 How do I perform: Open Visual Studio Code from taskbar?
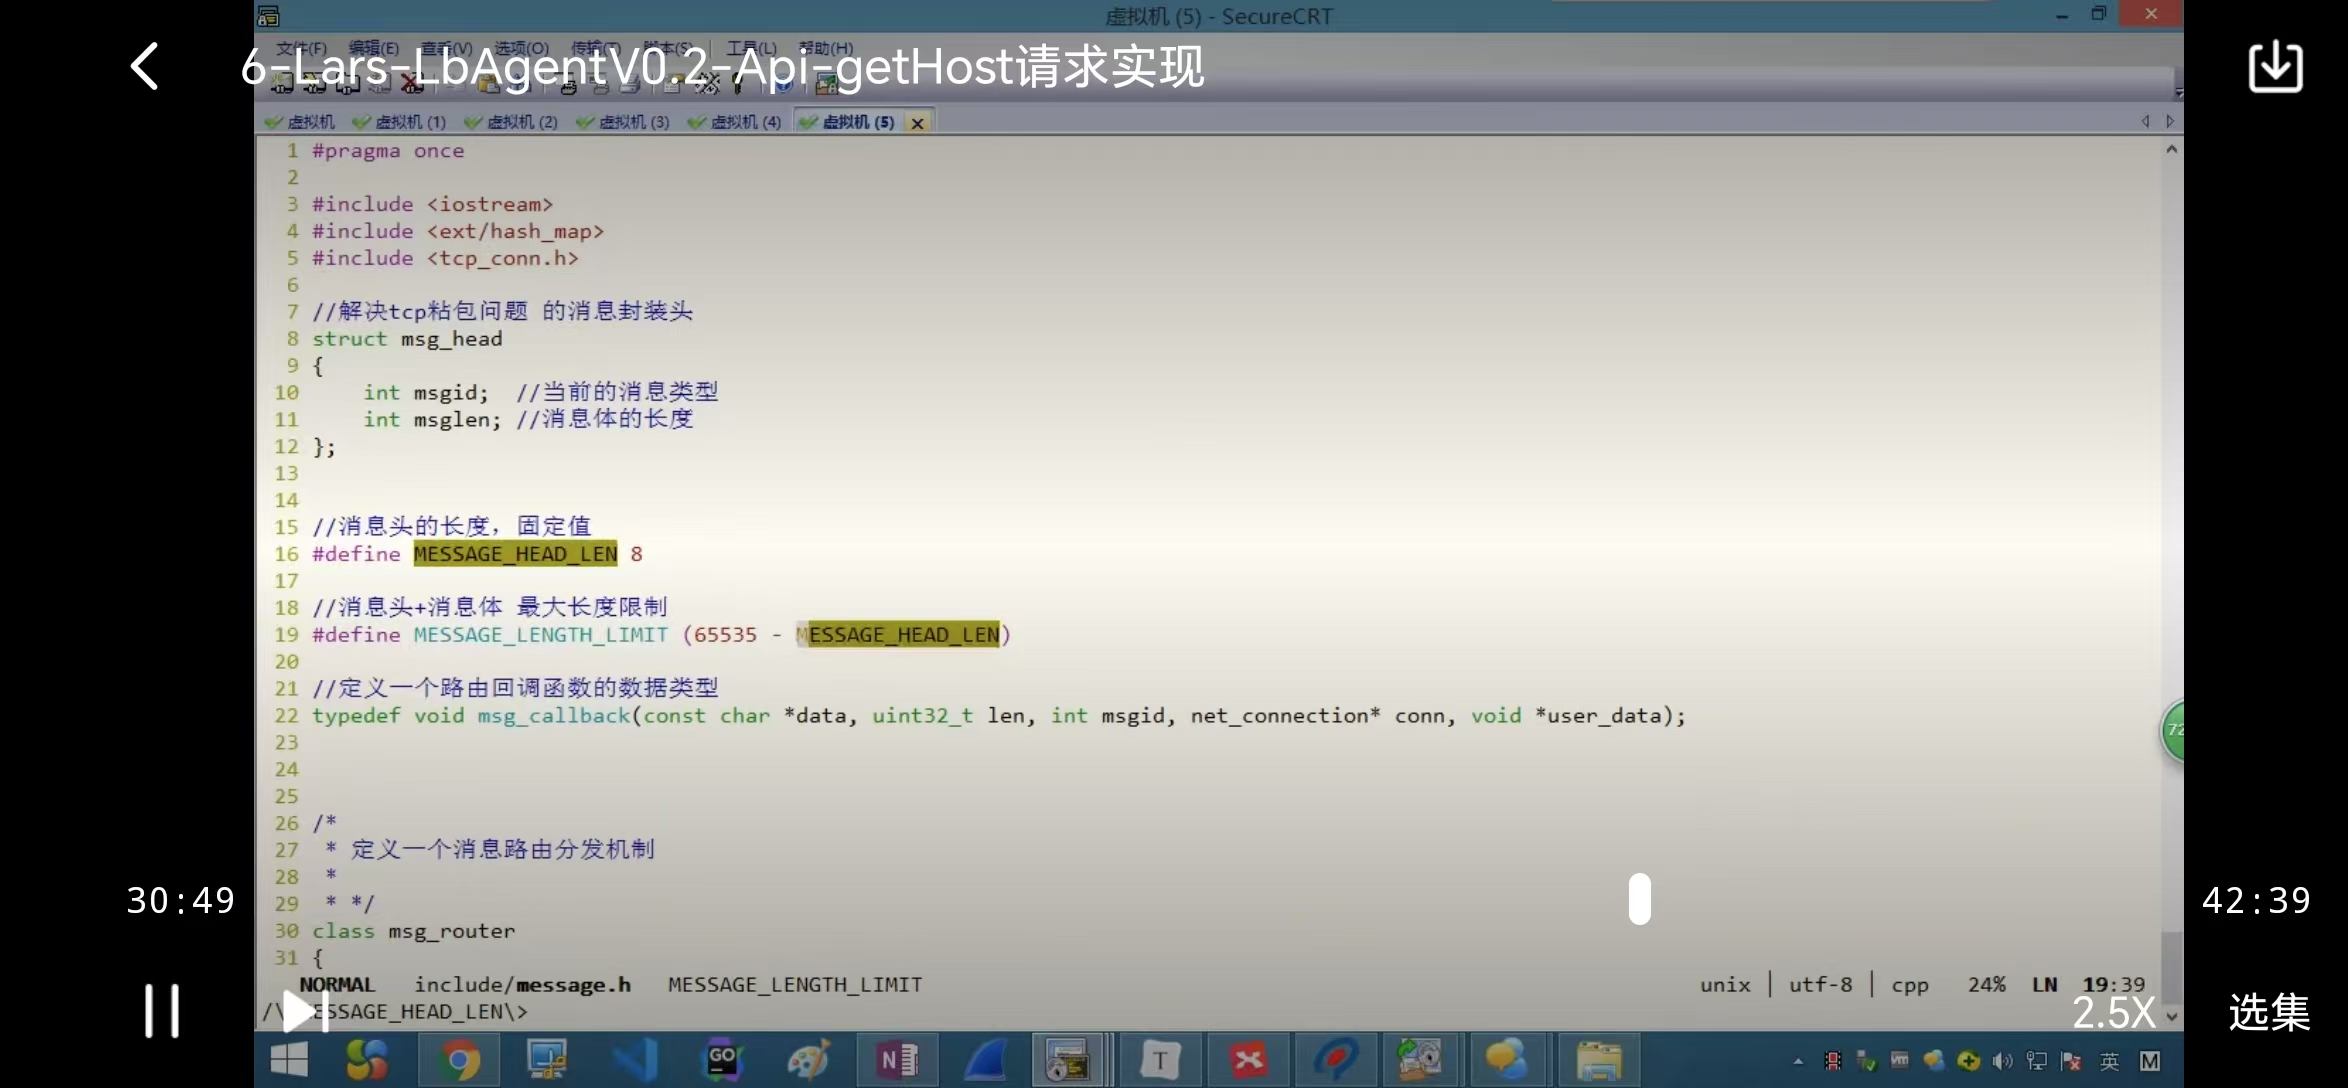(635, 1060)
